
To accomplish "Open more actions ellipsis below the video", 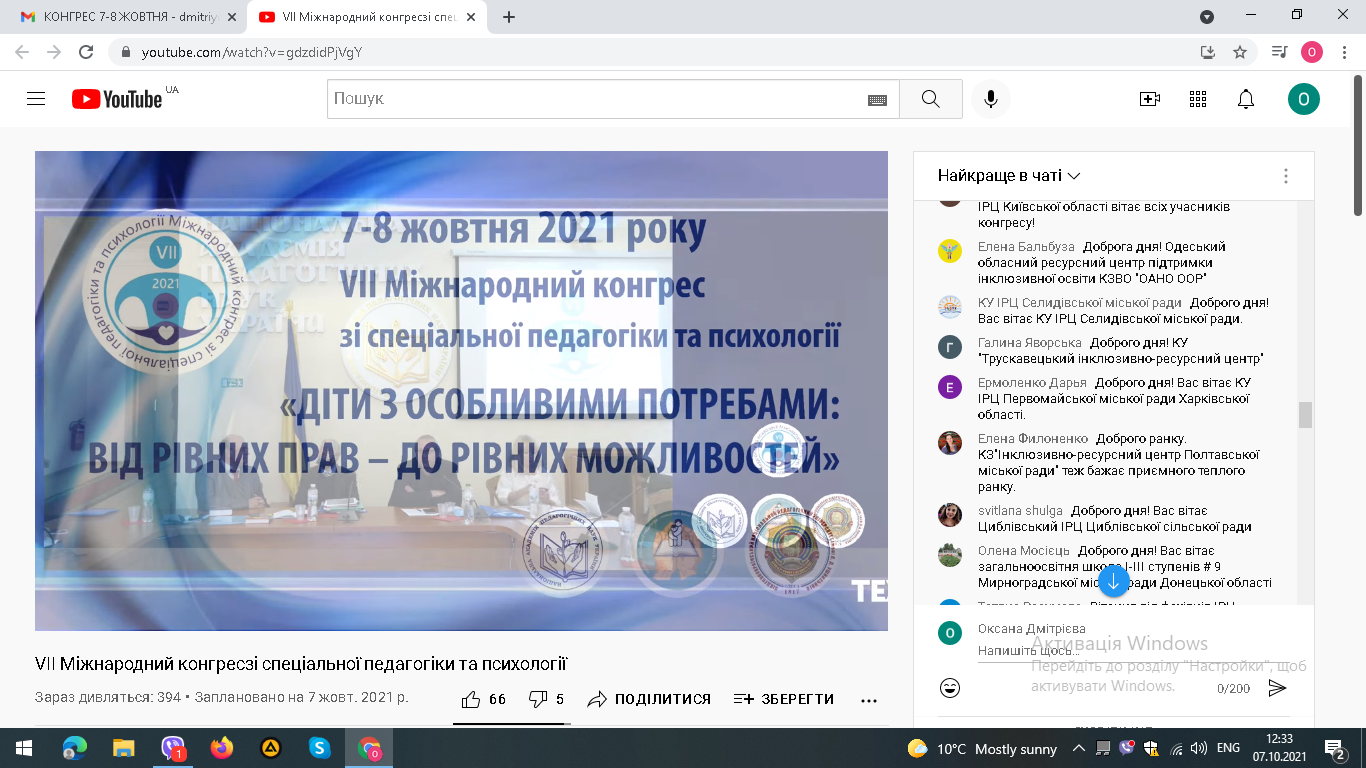I will tap(868, 700).
